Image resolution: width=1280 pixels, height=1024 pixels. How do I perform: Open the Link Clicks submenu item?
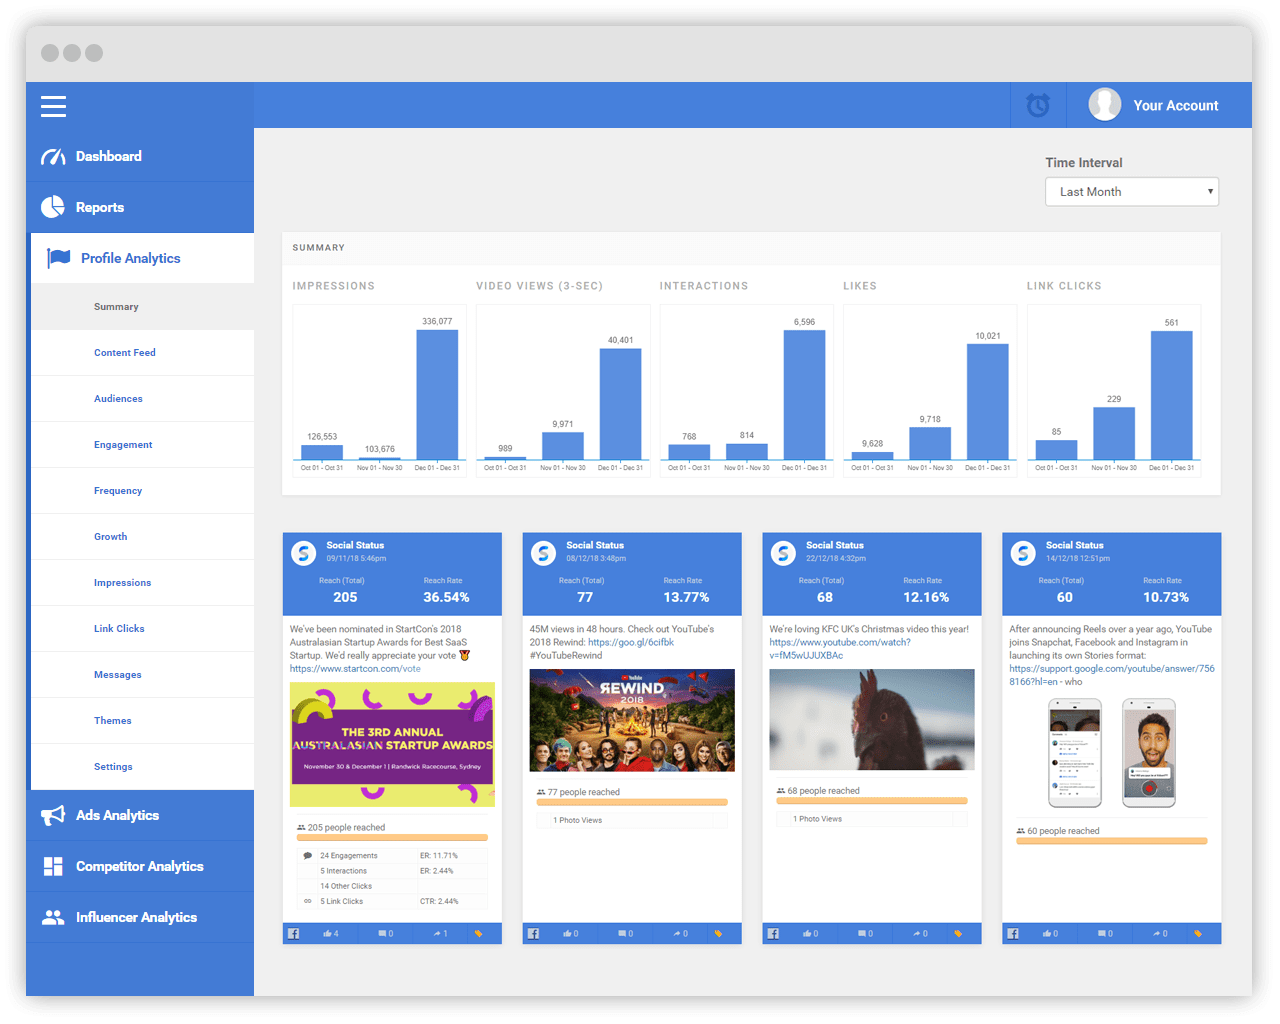click(x=142, y=629)
